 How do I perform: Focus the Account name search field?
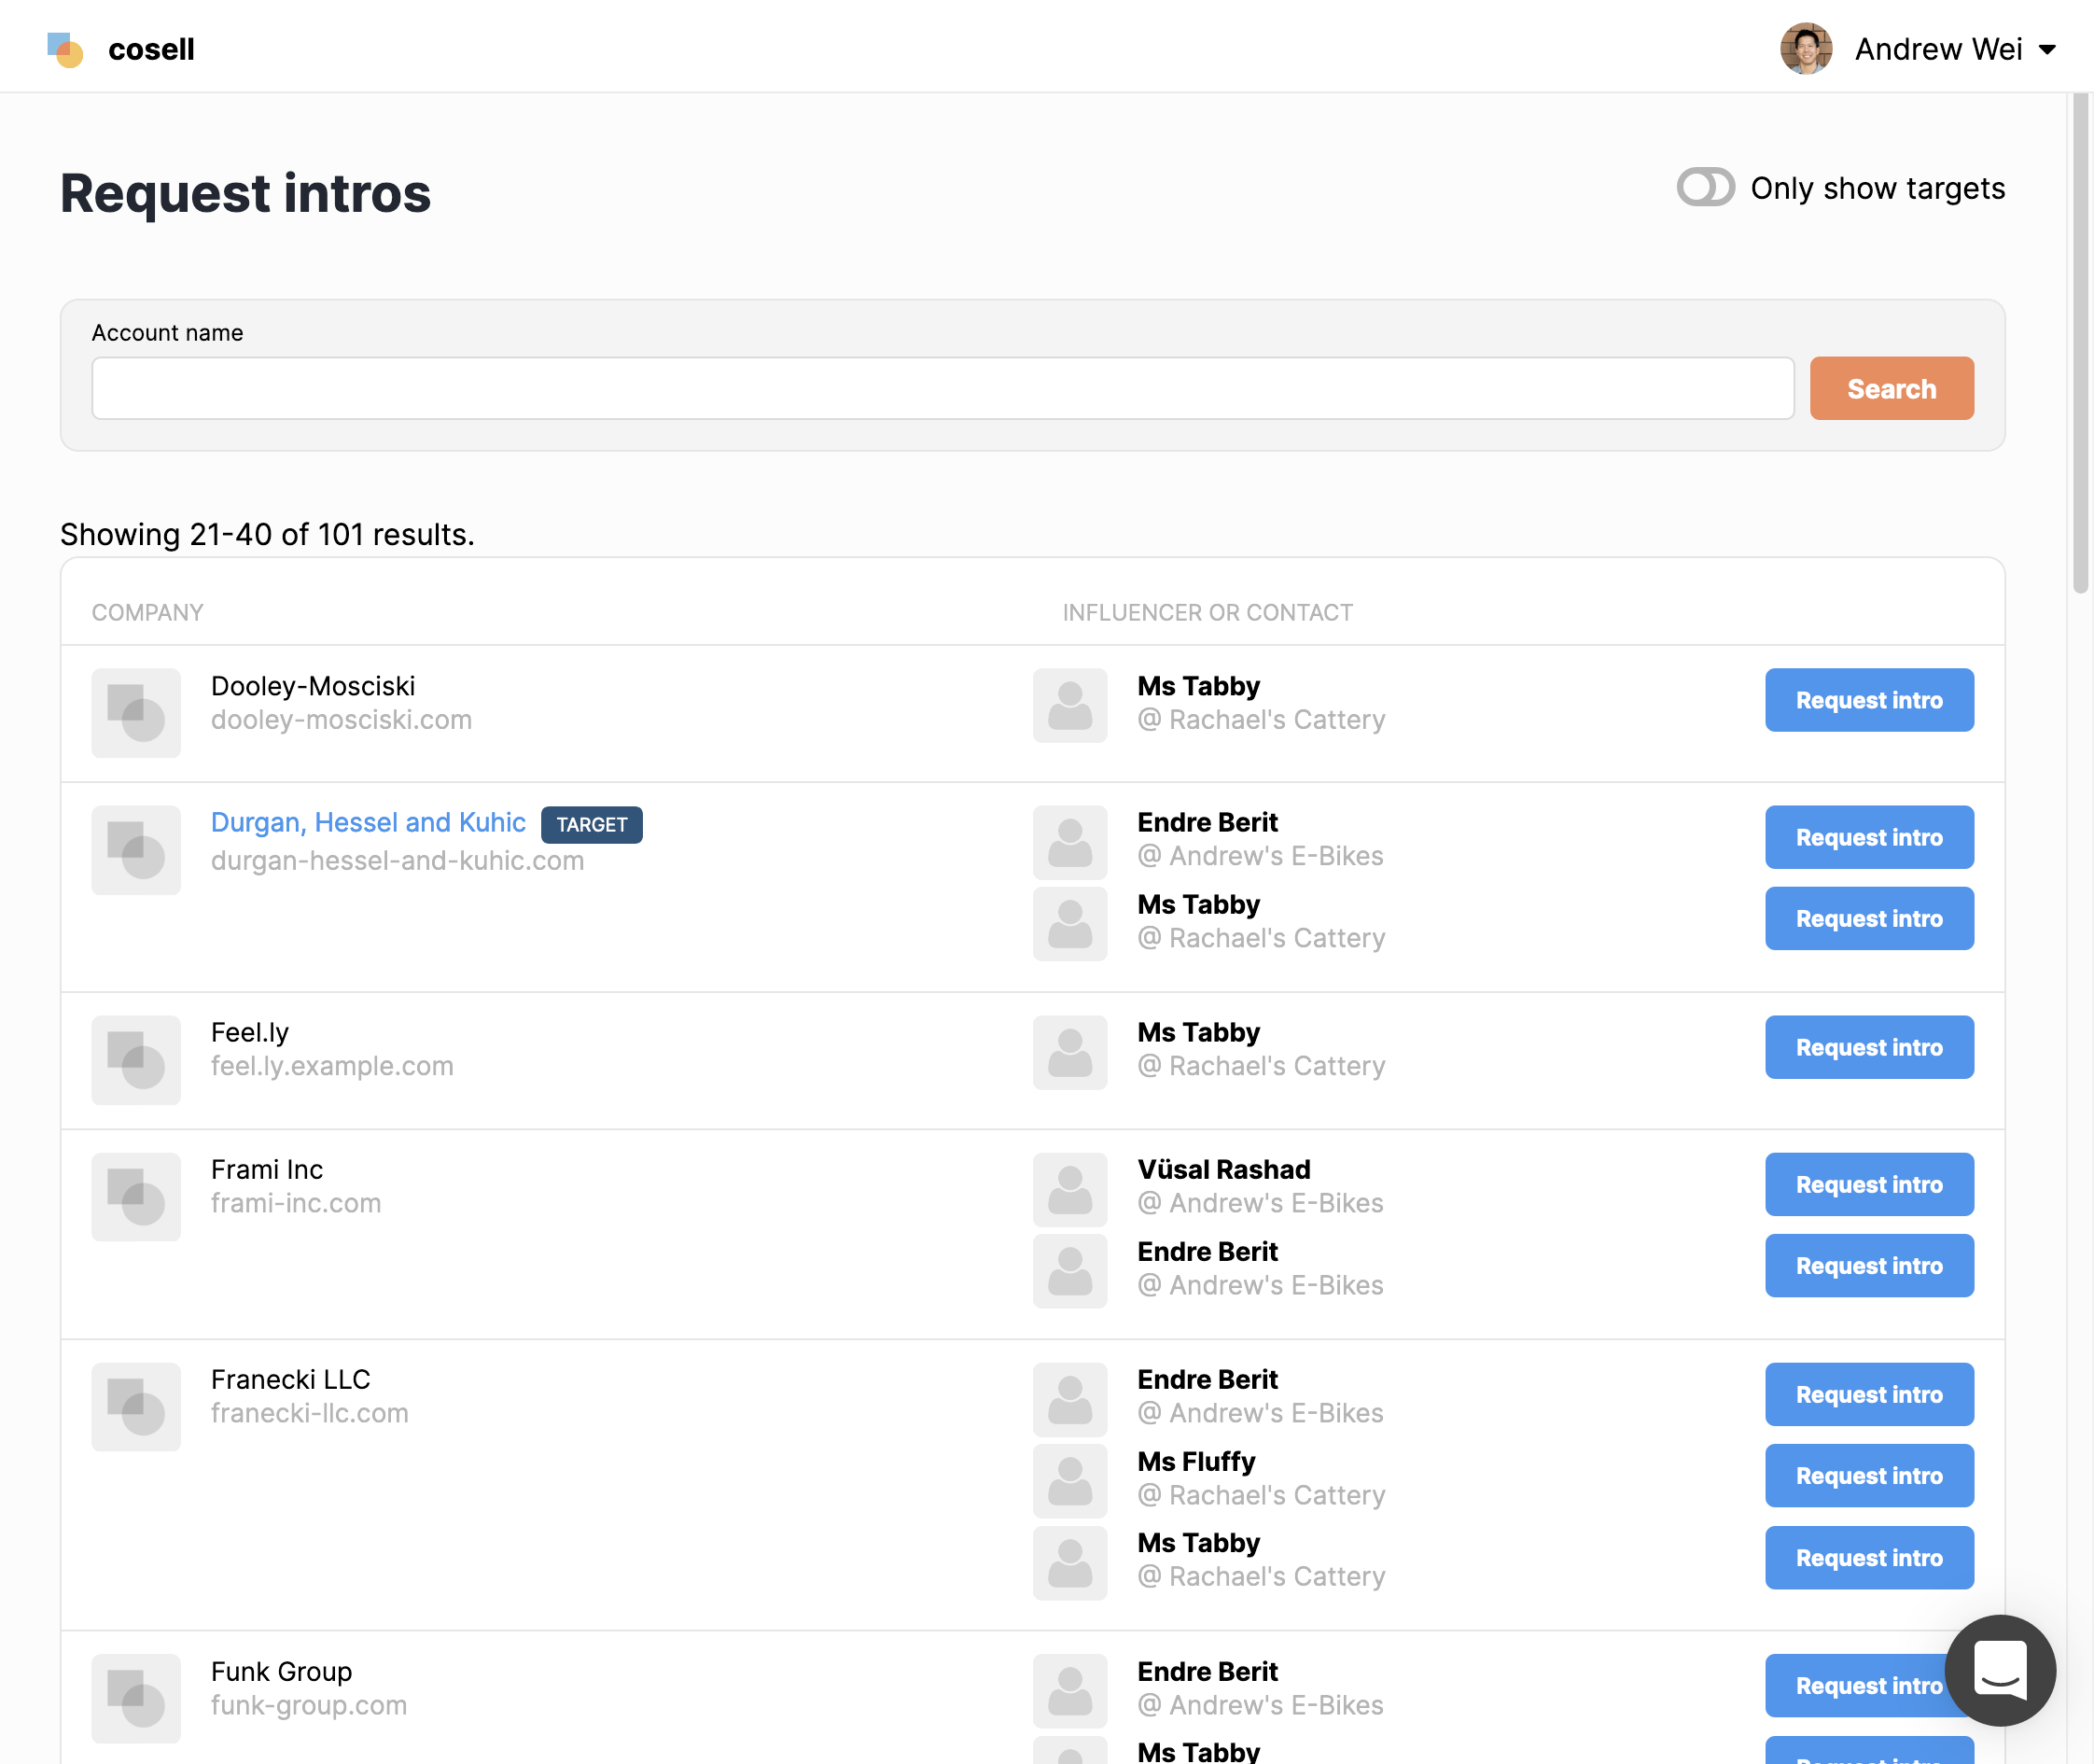(x=942, y=388)
